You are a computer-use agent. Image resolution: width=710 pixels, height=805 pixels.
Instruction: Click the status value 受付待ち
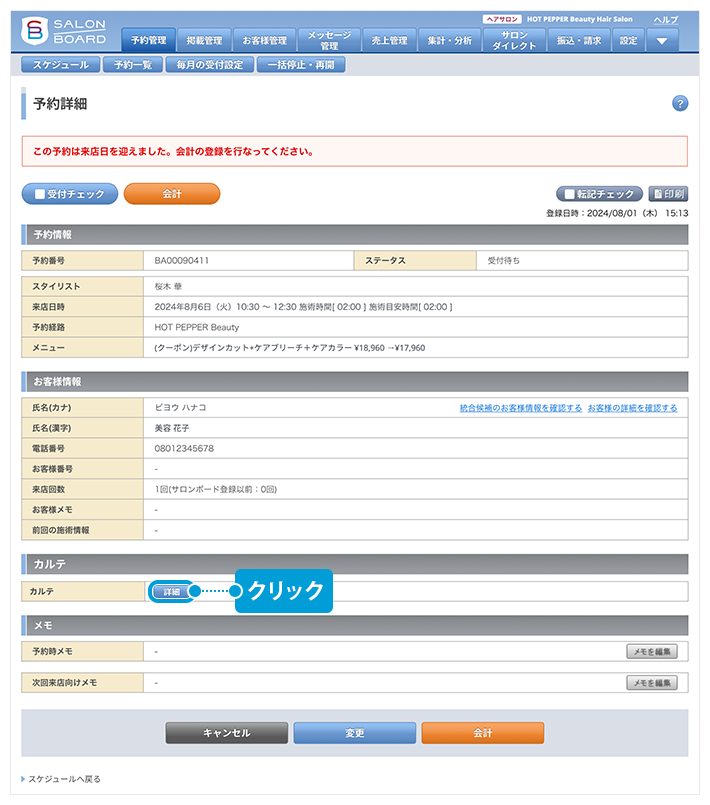pyautogui.click(x=504, y=261)
